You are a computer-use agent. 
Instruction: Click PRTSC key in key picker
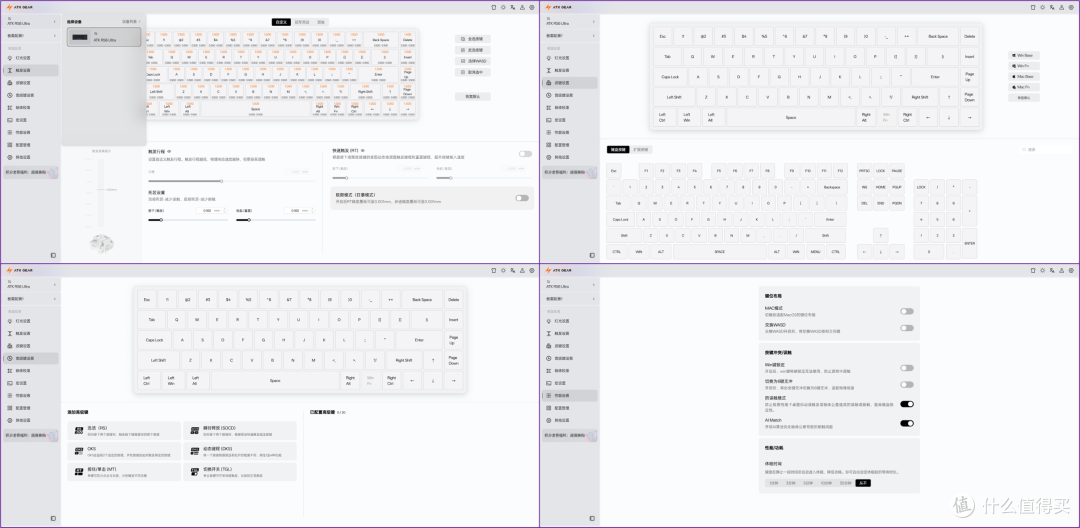pyautogui.click(x=864, y=170)
